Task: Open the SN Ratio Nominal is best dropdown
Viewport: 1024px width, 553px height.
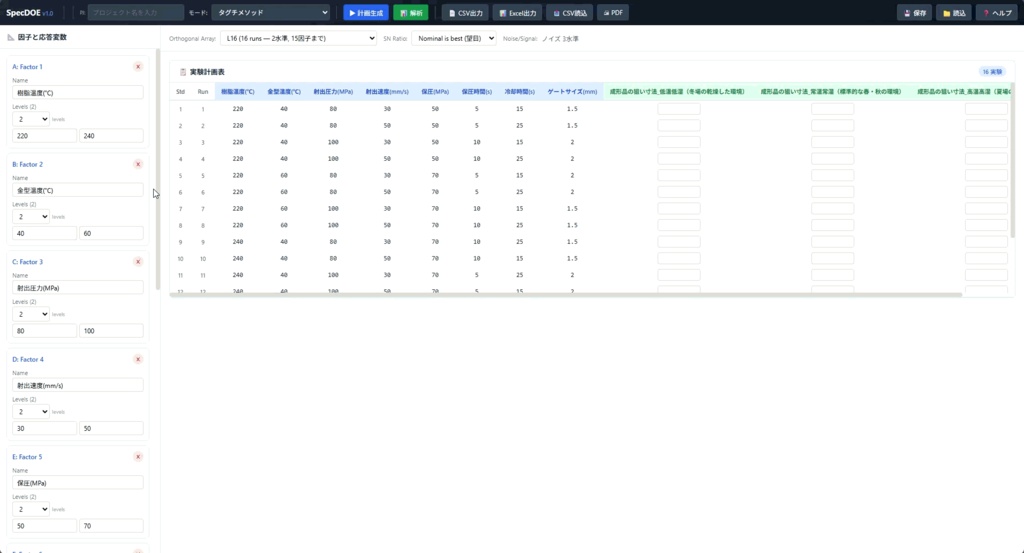Action: 454,39
